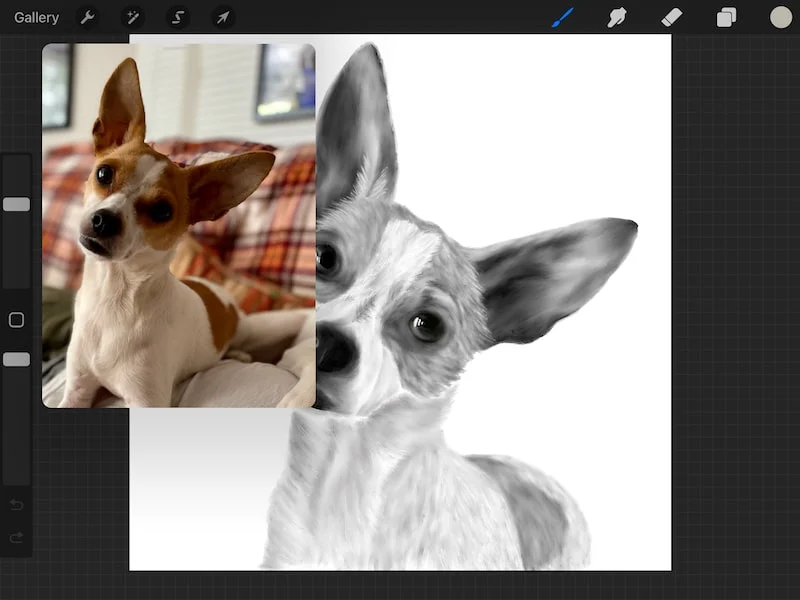Redo the last action
Image resolution: width=800 pixels, height=600 pixels.
pos(16,538)
